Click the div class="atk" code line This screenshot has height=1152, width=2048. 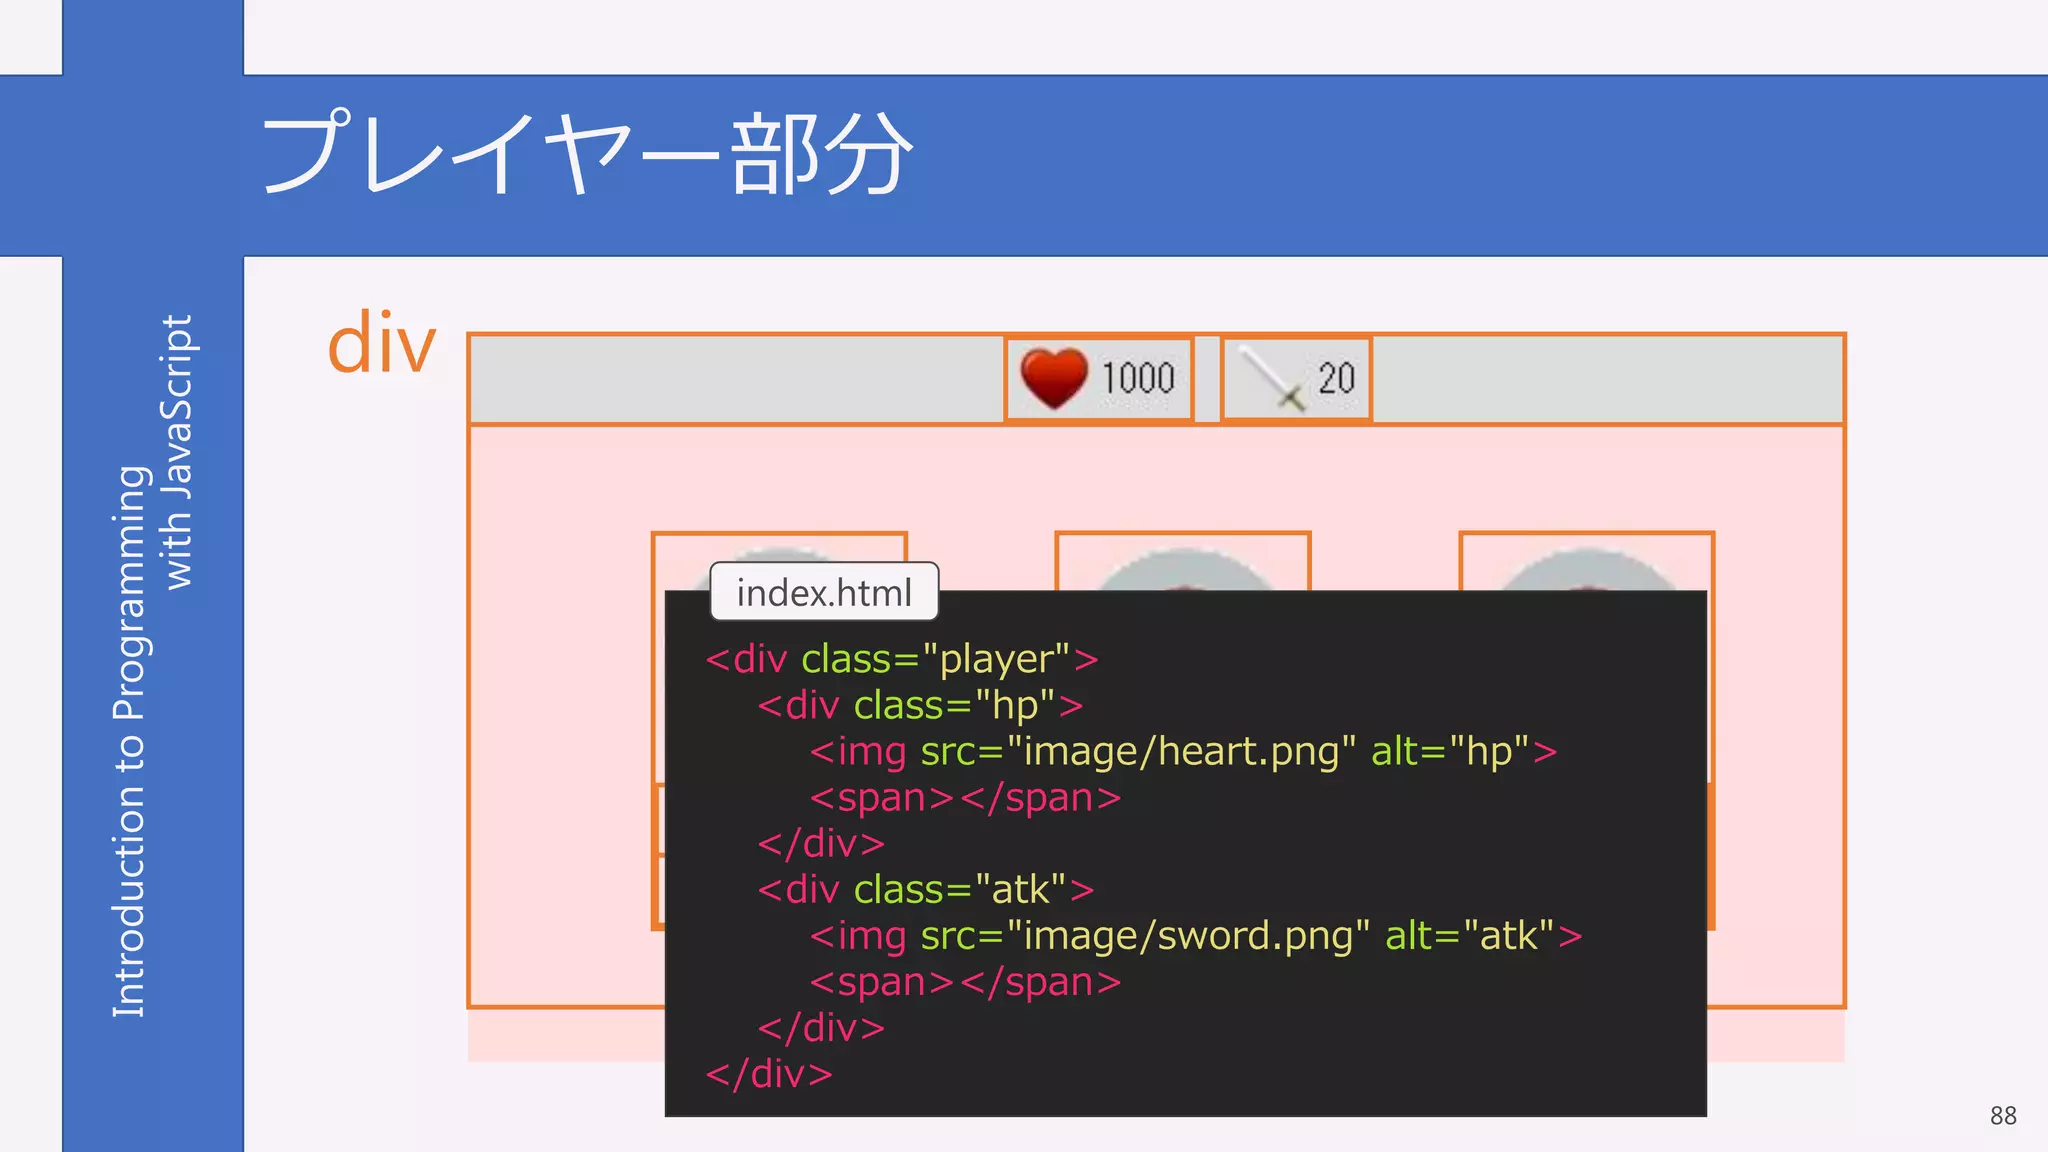[x=925, y=889]
